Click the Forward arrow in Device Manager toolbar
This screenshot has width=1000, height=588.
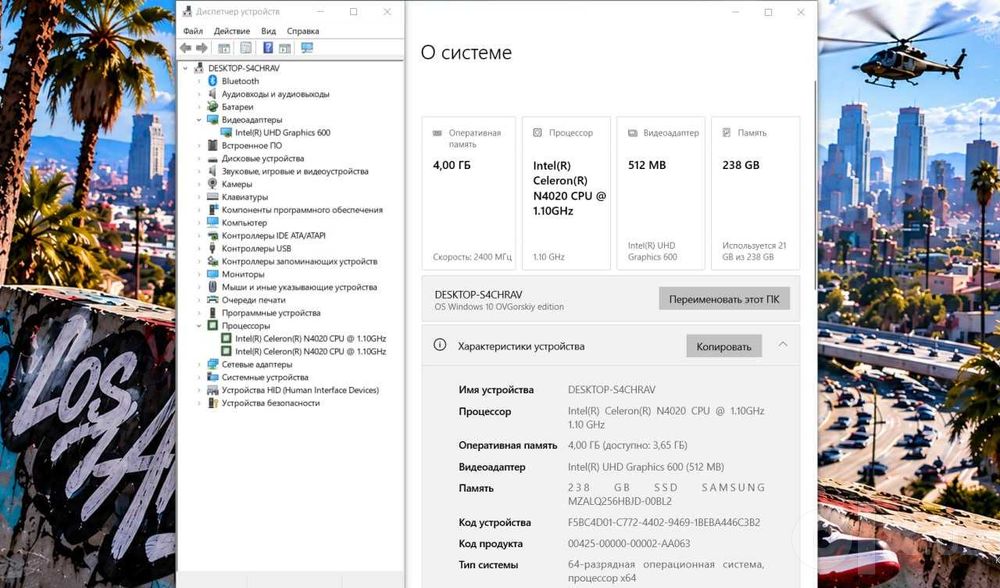(x=202, y=48)
